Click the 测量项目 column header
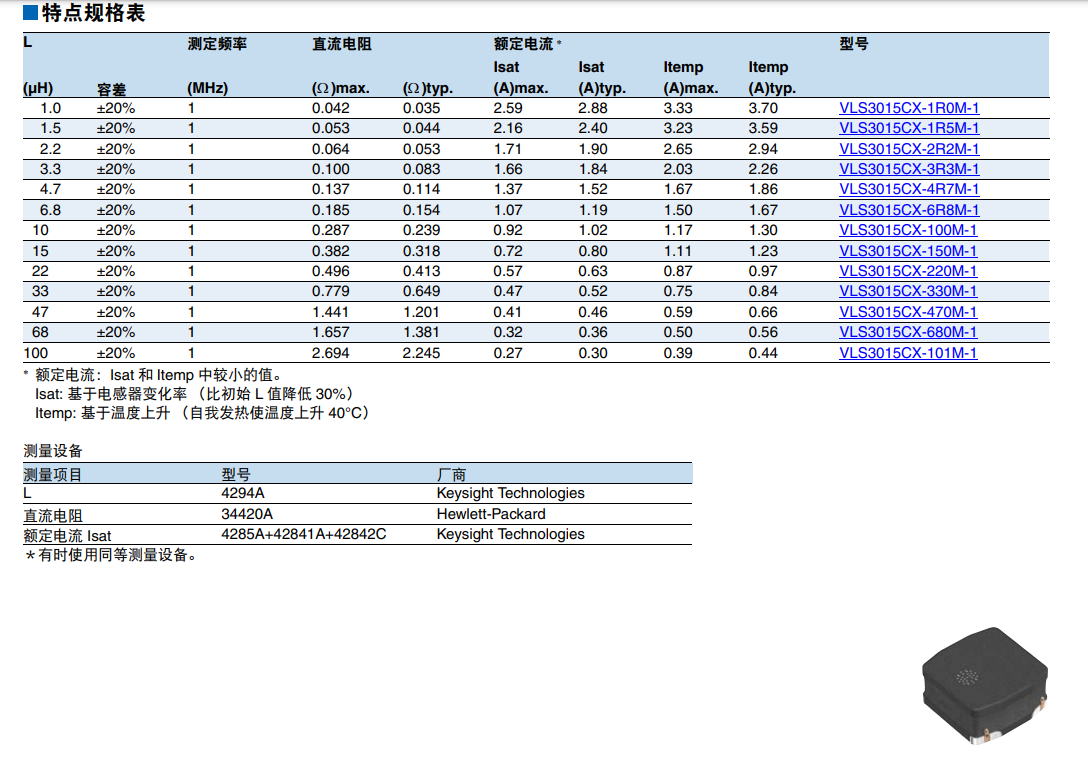Image resolution: width=1088 pixels, height=760 pixels. (53, 475)
